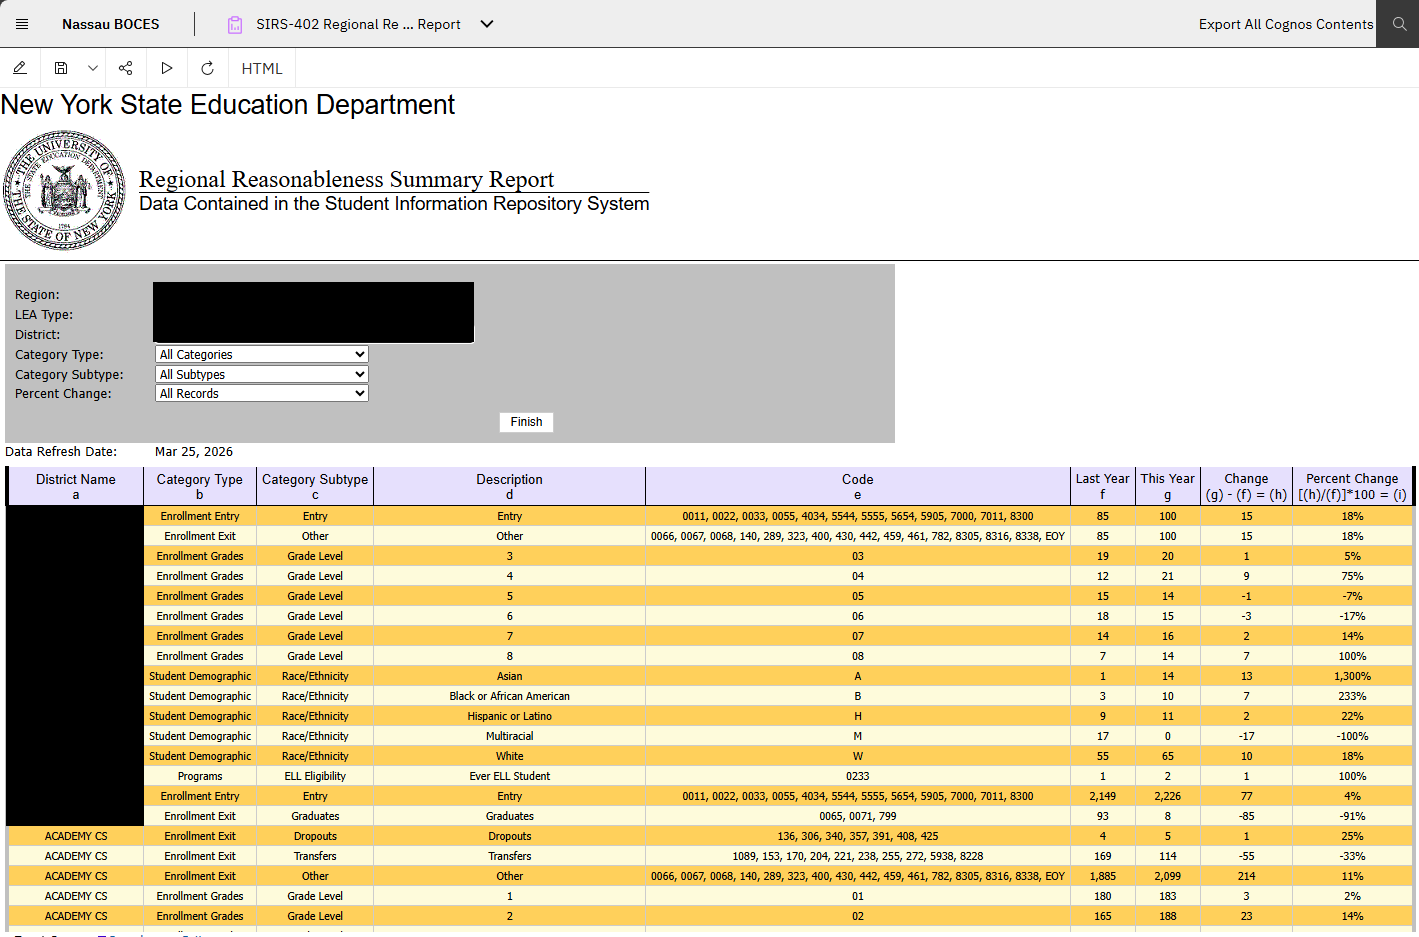Viewport: 1419px width, 937px height.
Task: Click the Programs category type cell
Action: pos(200,776)
